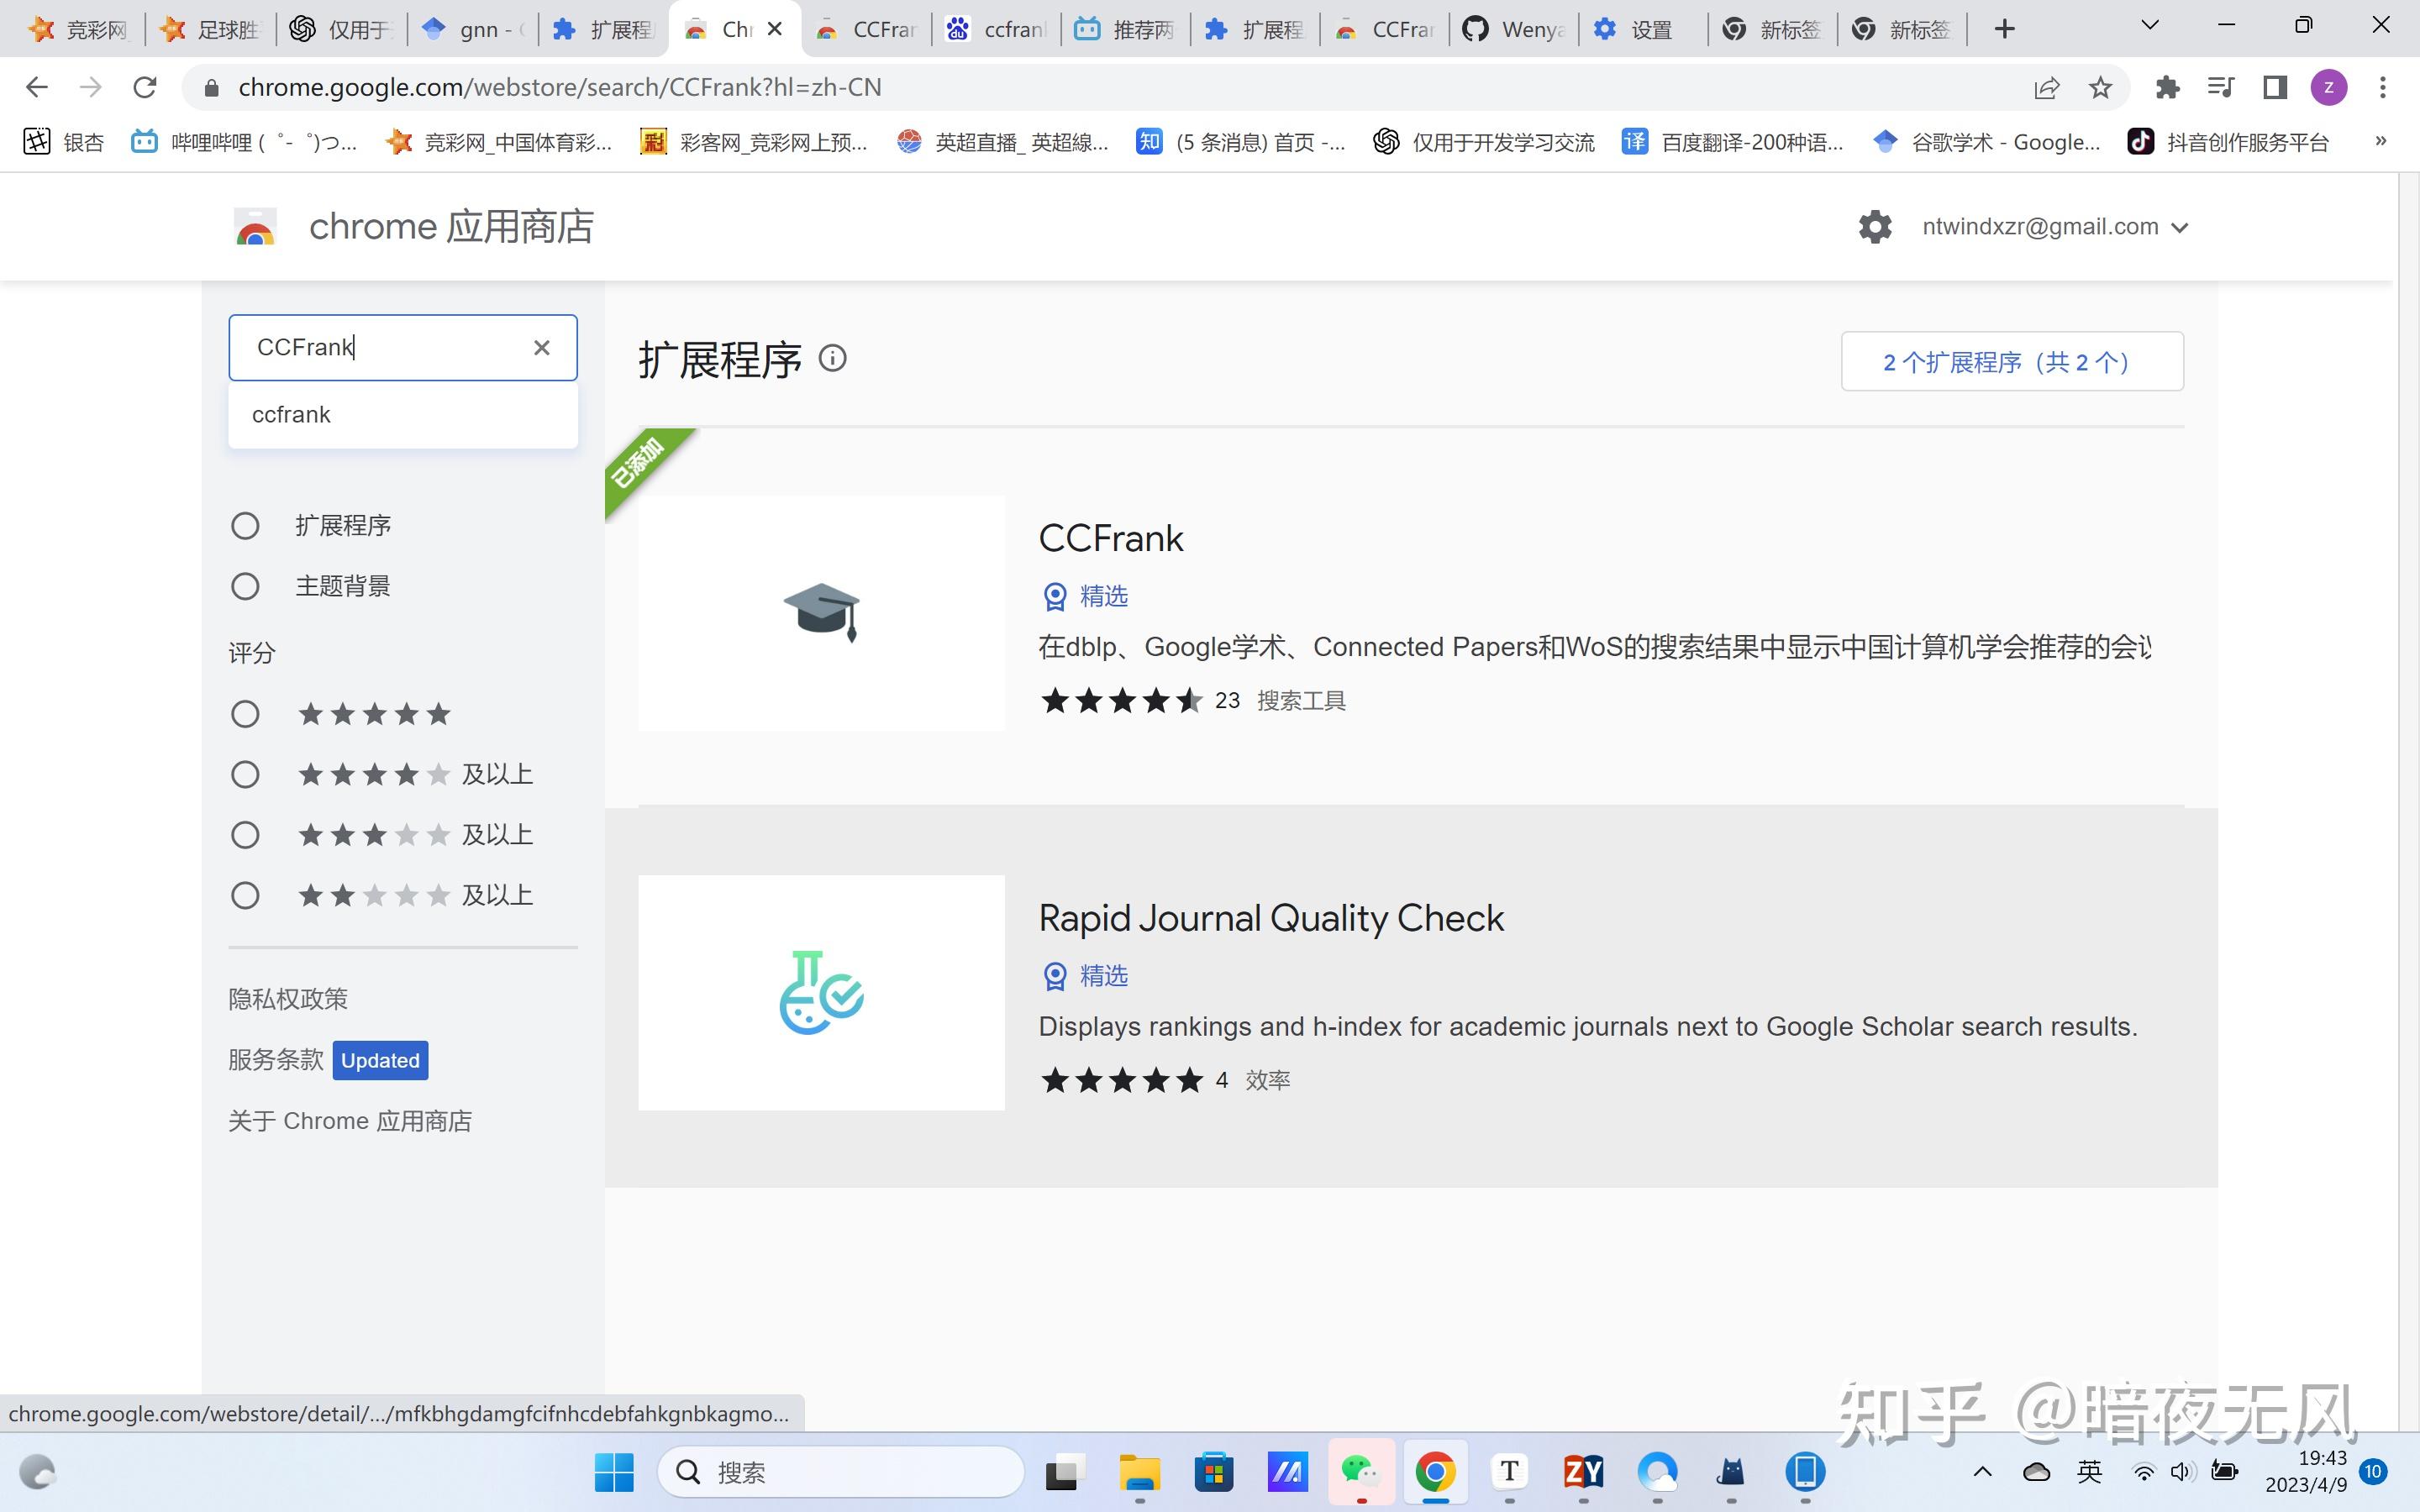Click the browser address bar URL
Screen dimensions: 2420x1512
[x=560, y=88]
